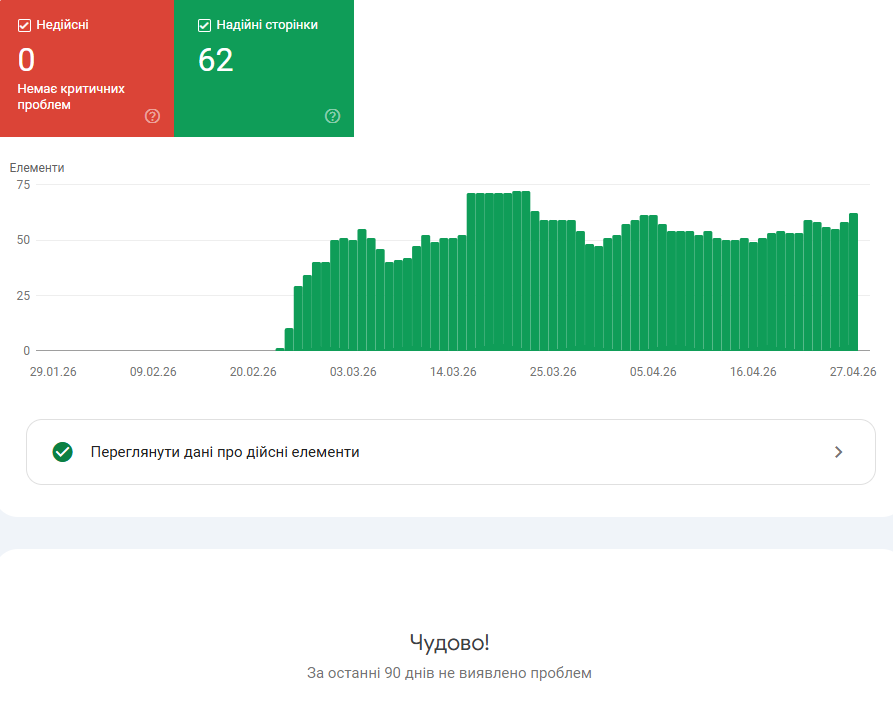Screen dimensions: 893x705
Task: Select the green Надійні сторінки card showing 62
Action: (x=264, y=68)
